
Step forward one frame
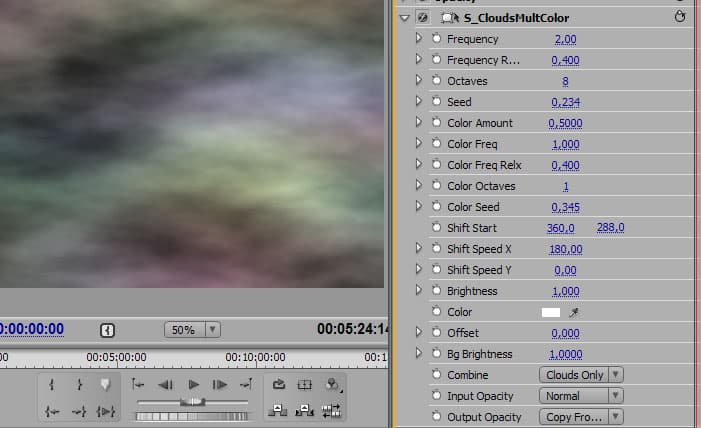(220, 385)
